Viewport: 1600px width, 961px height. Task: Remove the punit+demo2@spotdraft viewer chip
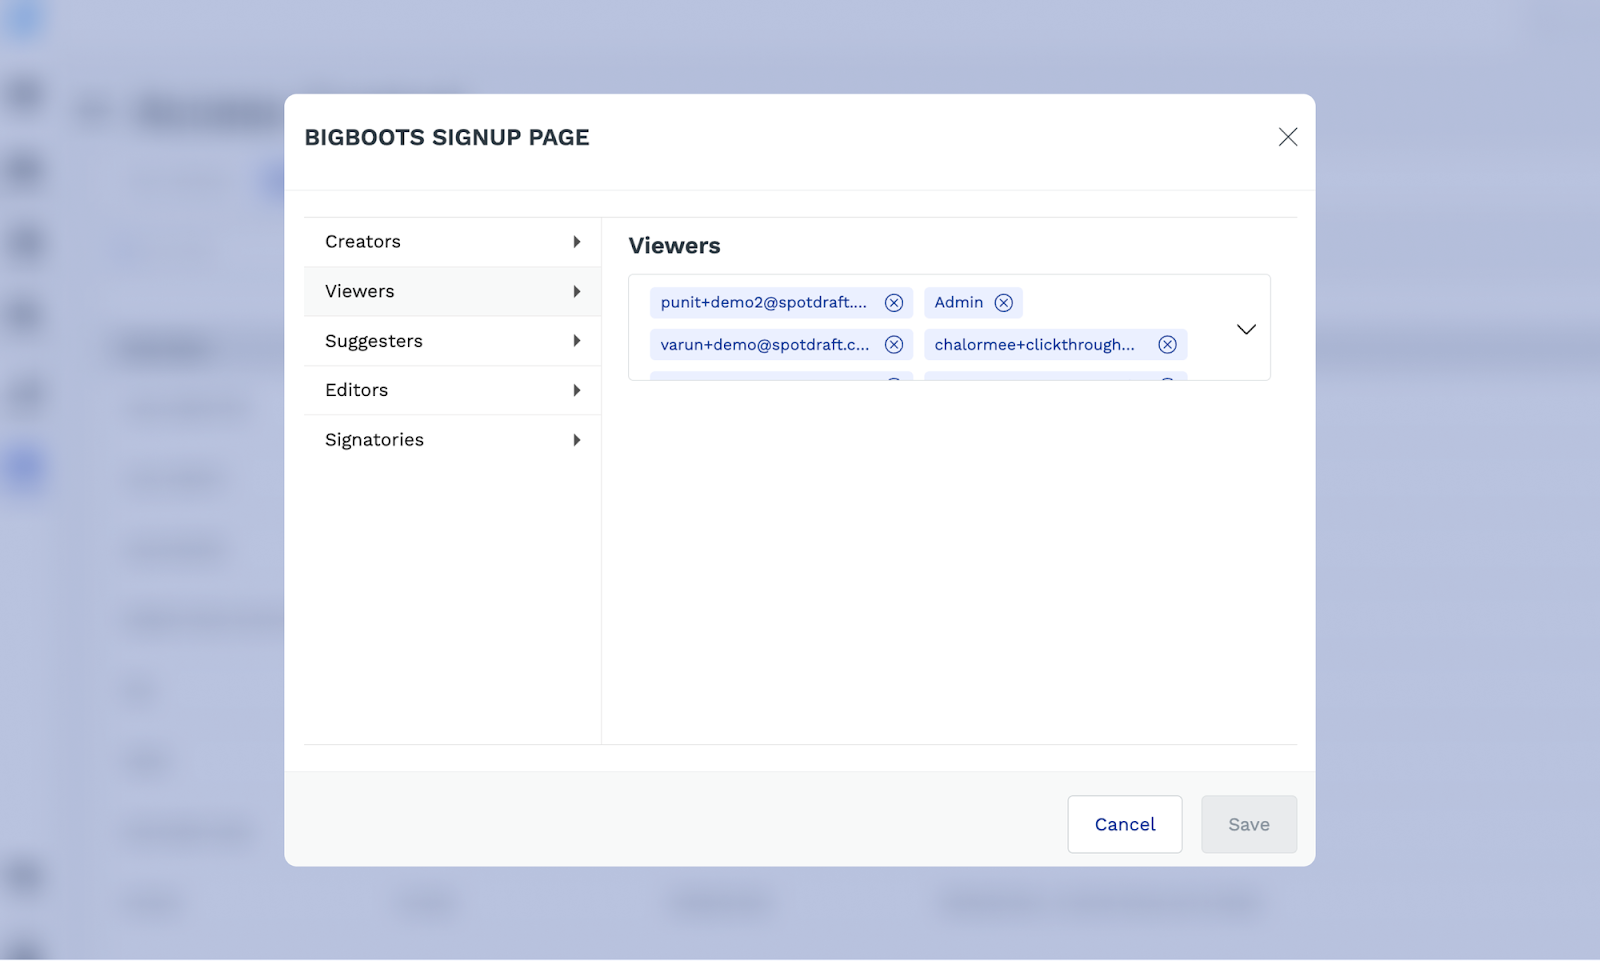pyautogui.click(x=894, y=303)
